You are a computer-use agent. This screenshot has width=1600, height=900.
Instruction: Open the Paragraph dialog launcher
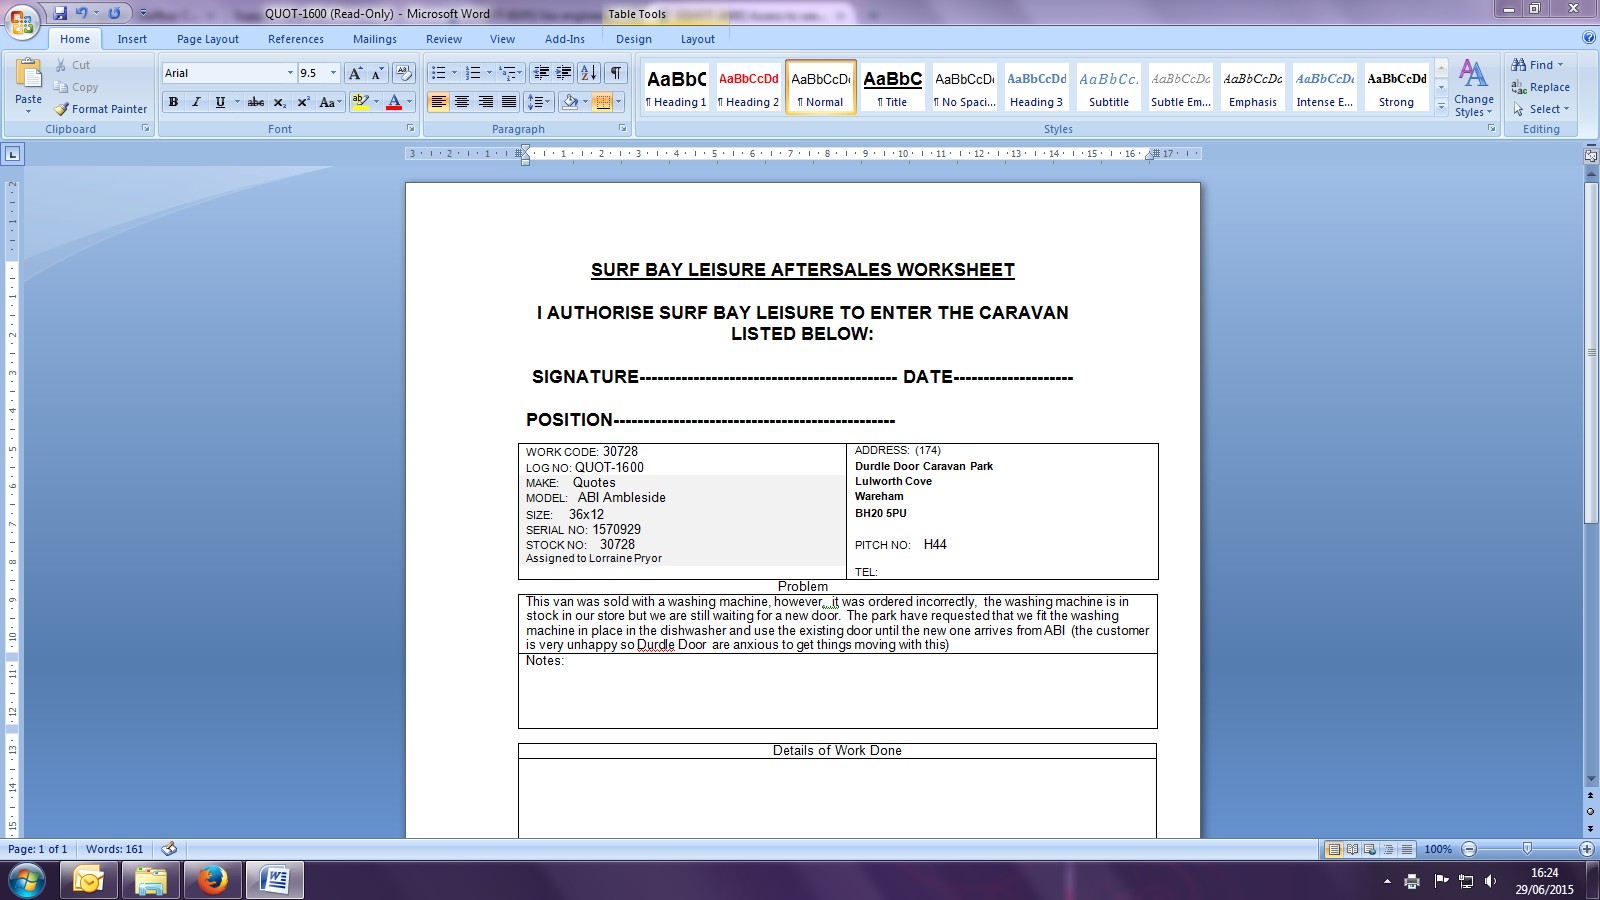tap(623, 129)
